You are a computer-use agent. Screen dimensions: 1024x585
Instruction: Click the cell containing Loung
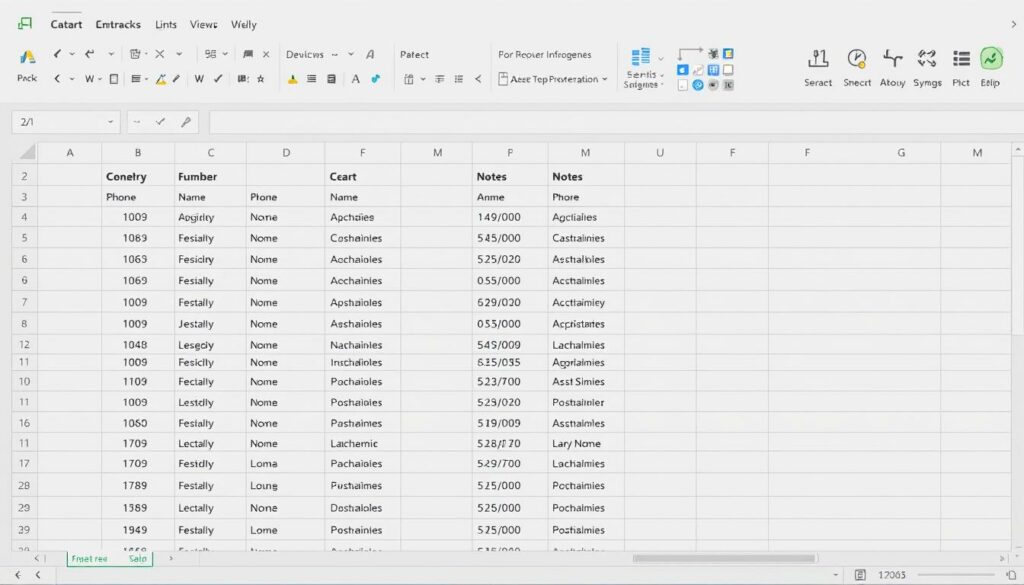pos(285,486)
